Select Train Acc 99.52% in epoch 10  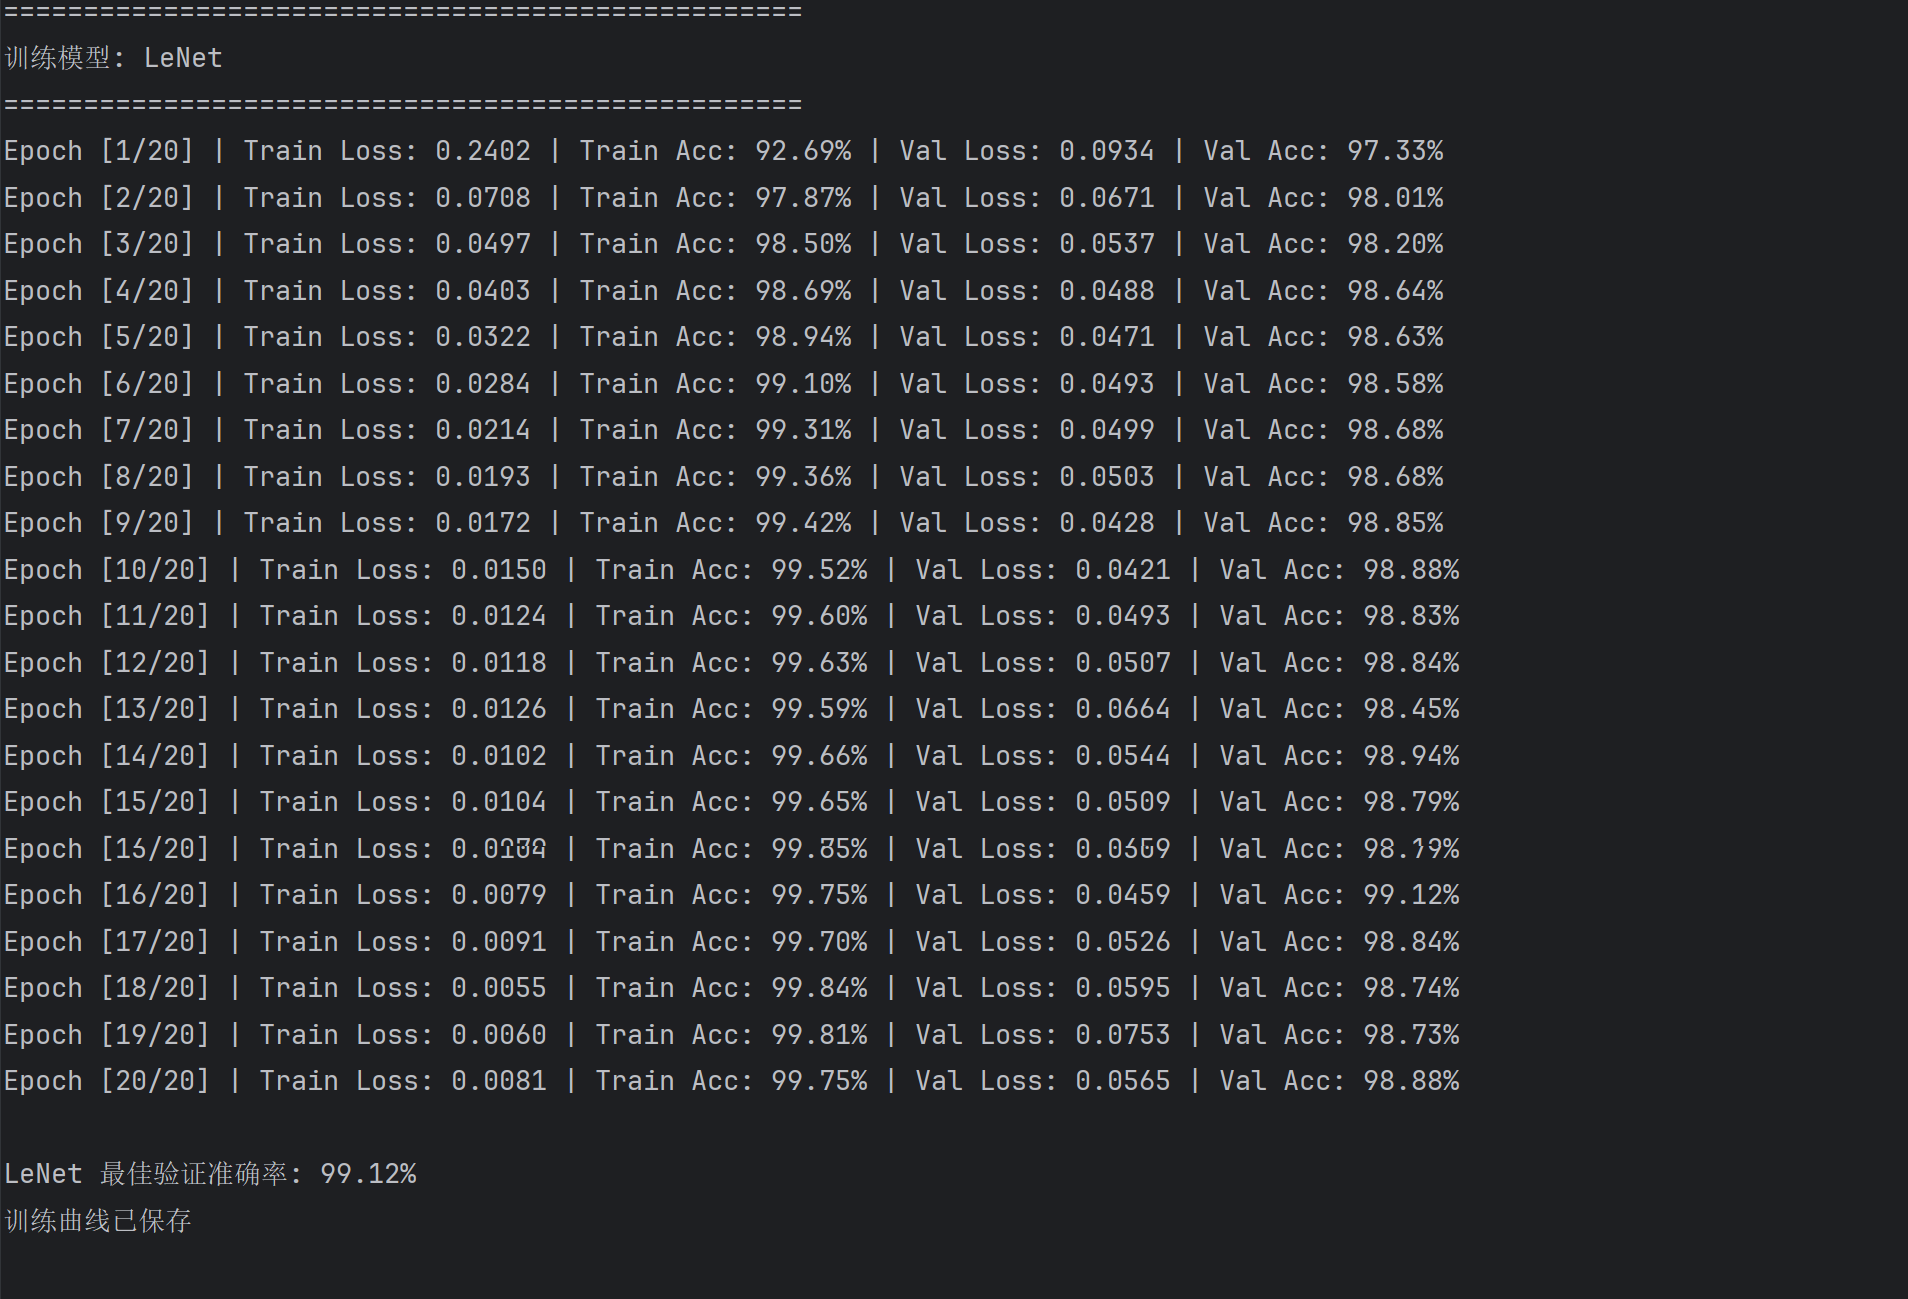(818, 570)
